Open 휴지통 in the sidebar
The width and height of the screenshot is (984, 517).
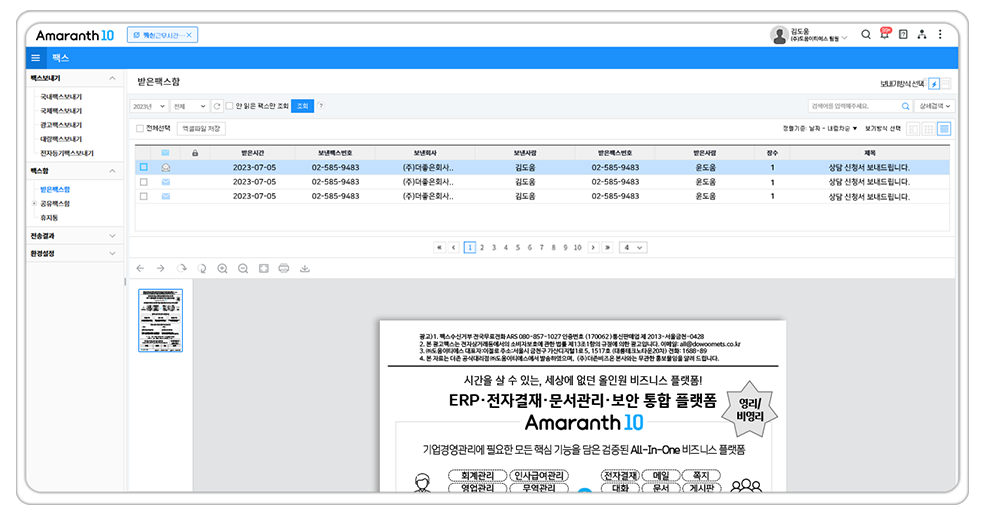49,218
